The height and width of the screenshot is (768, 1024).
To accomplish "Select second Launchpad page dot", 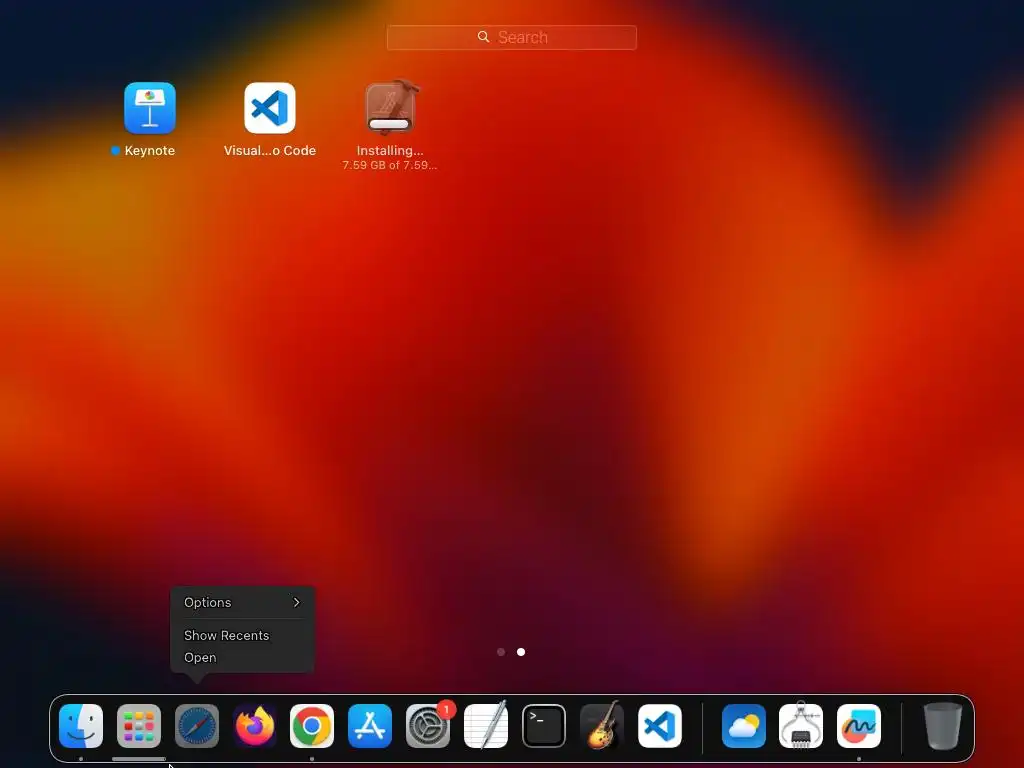I will (521, 652).
